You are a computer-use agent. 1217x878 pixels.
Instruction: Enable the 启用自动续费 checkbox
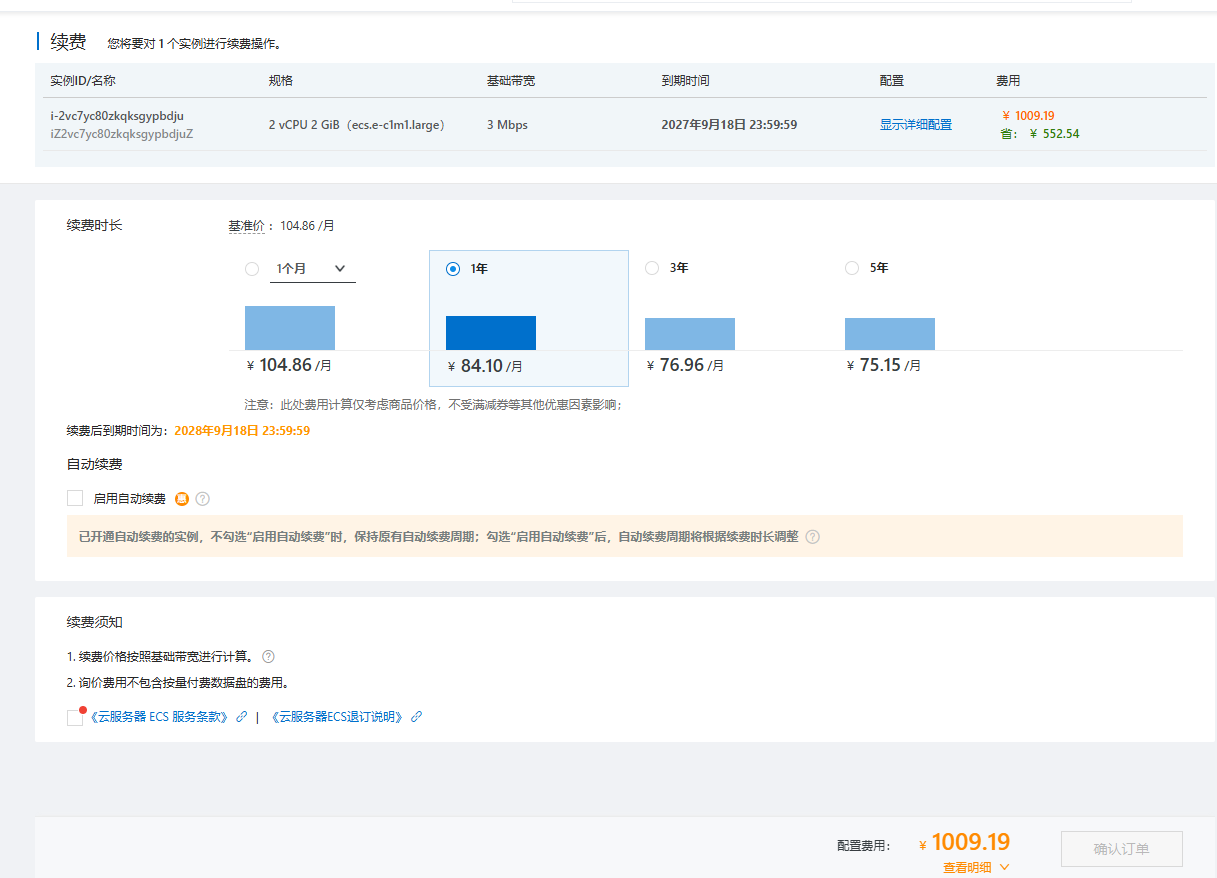tap(75, 498)
